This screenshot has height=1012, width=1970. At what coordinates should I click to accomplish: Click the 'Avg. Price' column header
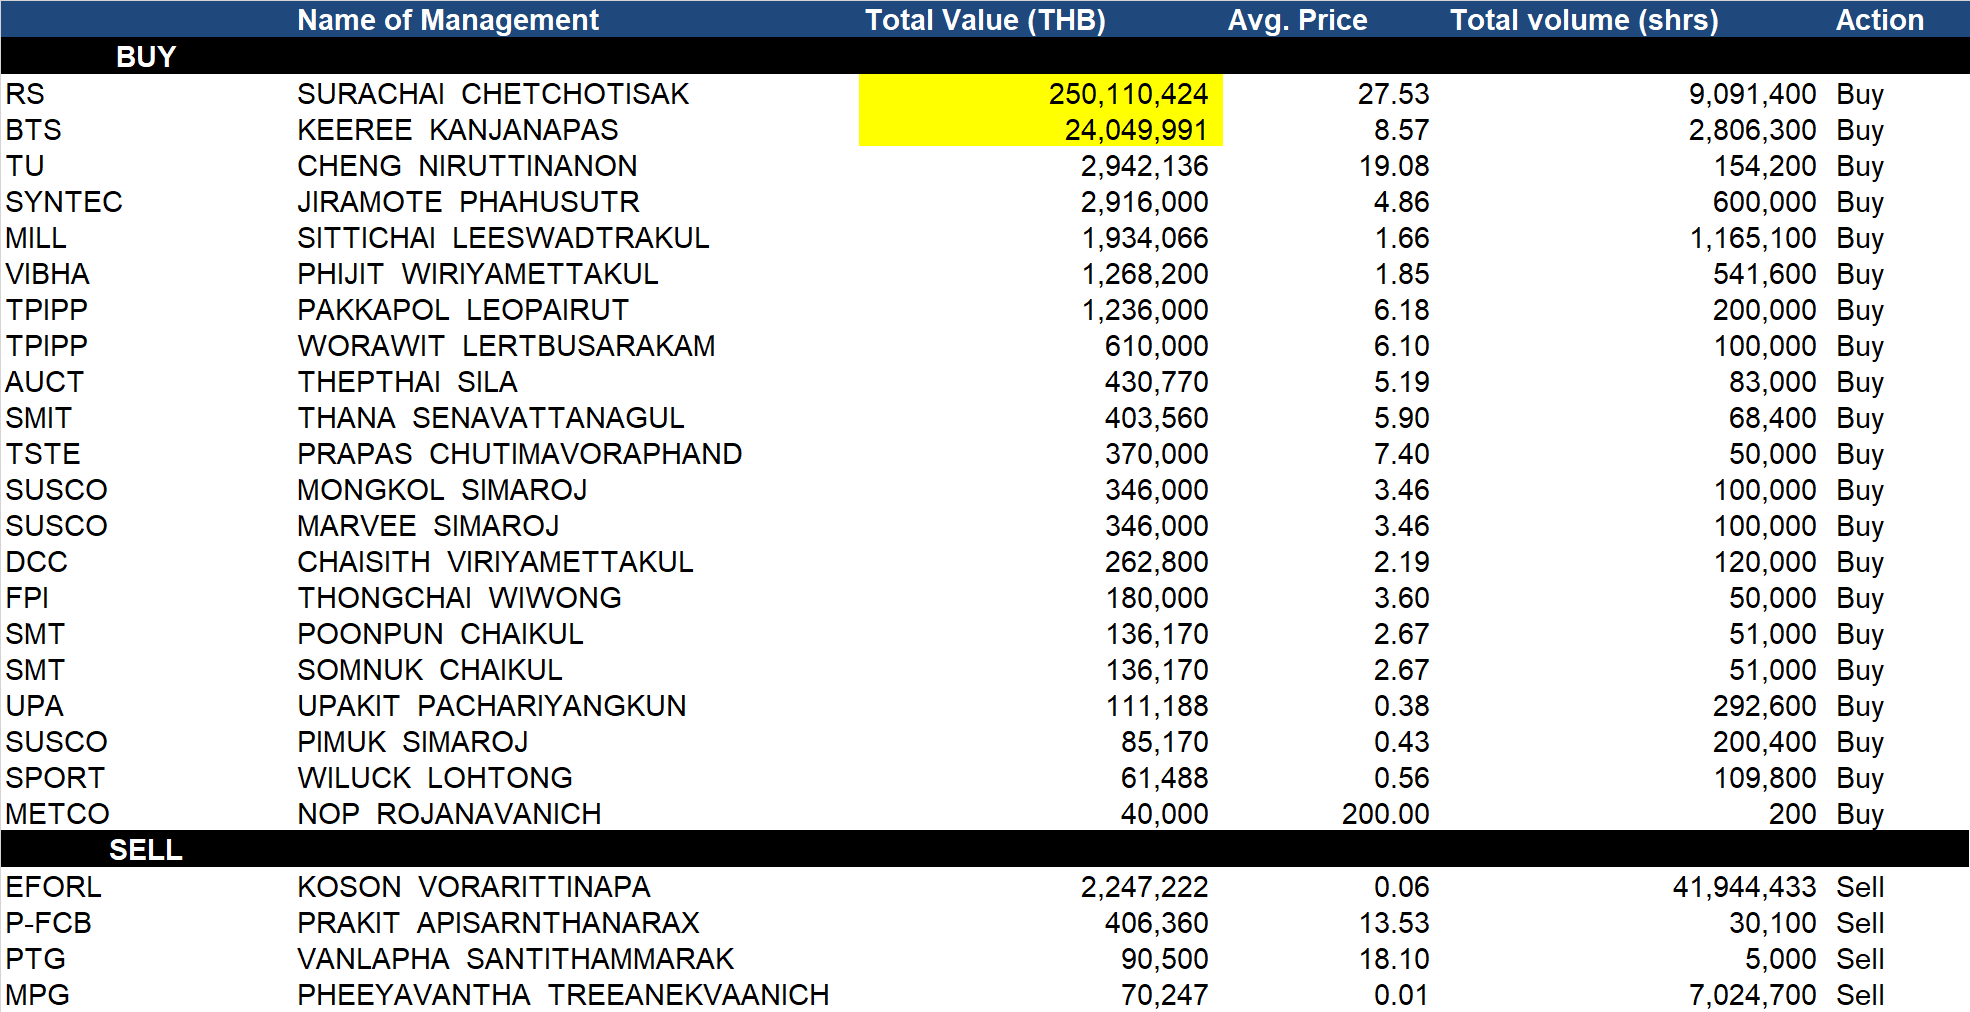coord(1297,20)
